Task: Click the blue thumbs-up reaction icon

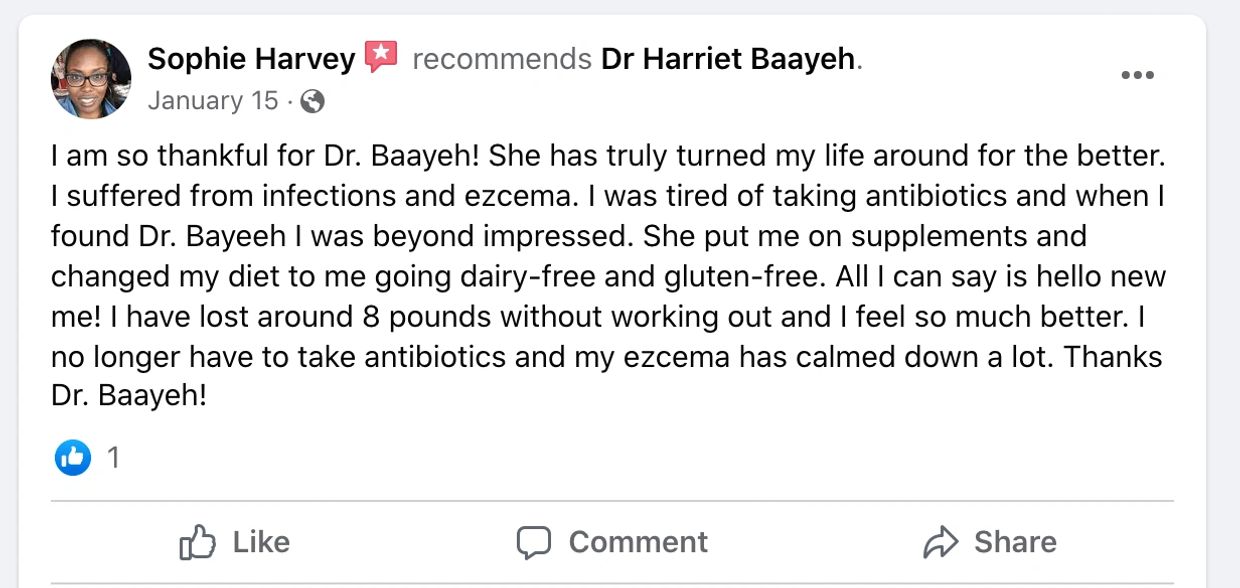Action: [x=73, y=458]
